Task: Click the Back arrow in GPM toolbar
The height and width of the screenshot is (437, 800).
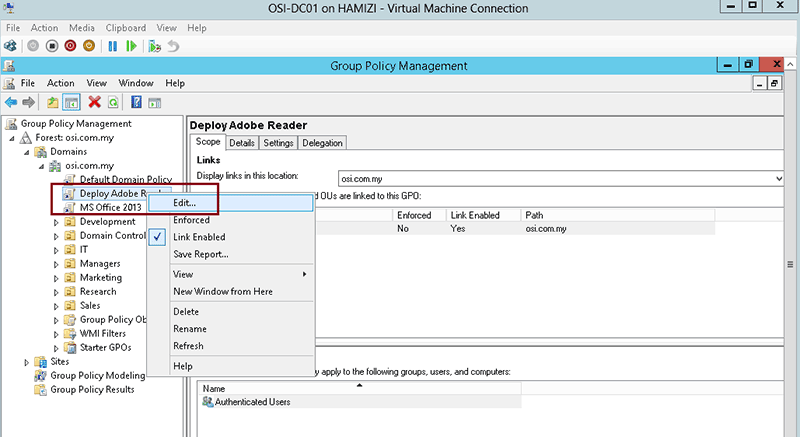Action: click(x=11, y=102)
